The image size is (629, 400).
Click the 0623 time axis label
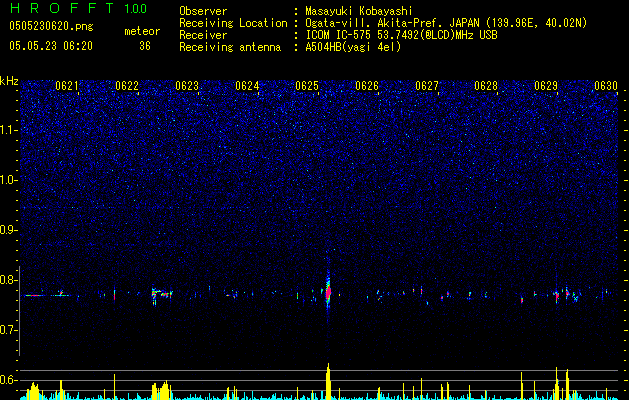tap(187, 86)
